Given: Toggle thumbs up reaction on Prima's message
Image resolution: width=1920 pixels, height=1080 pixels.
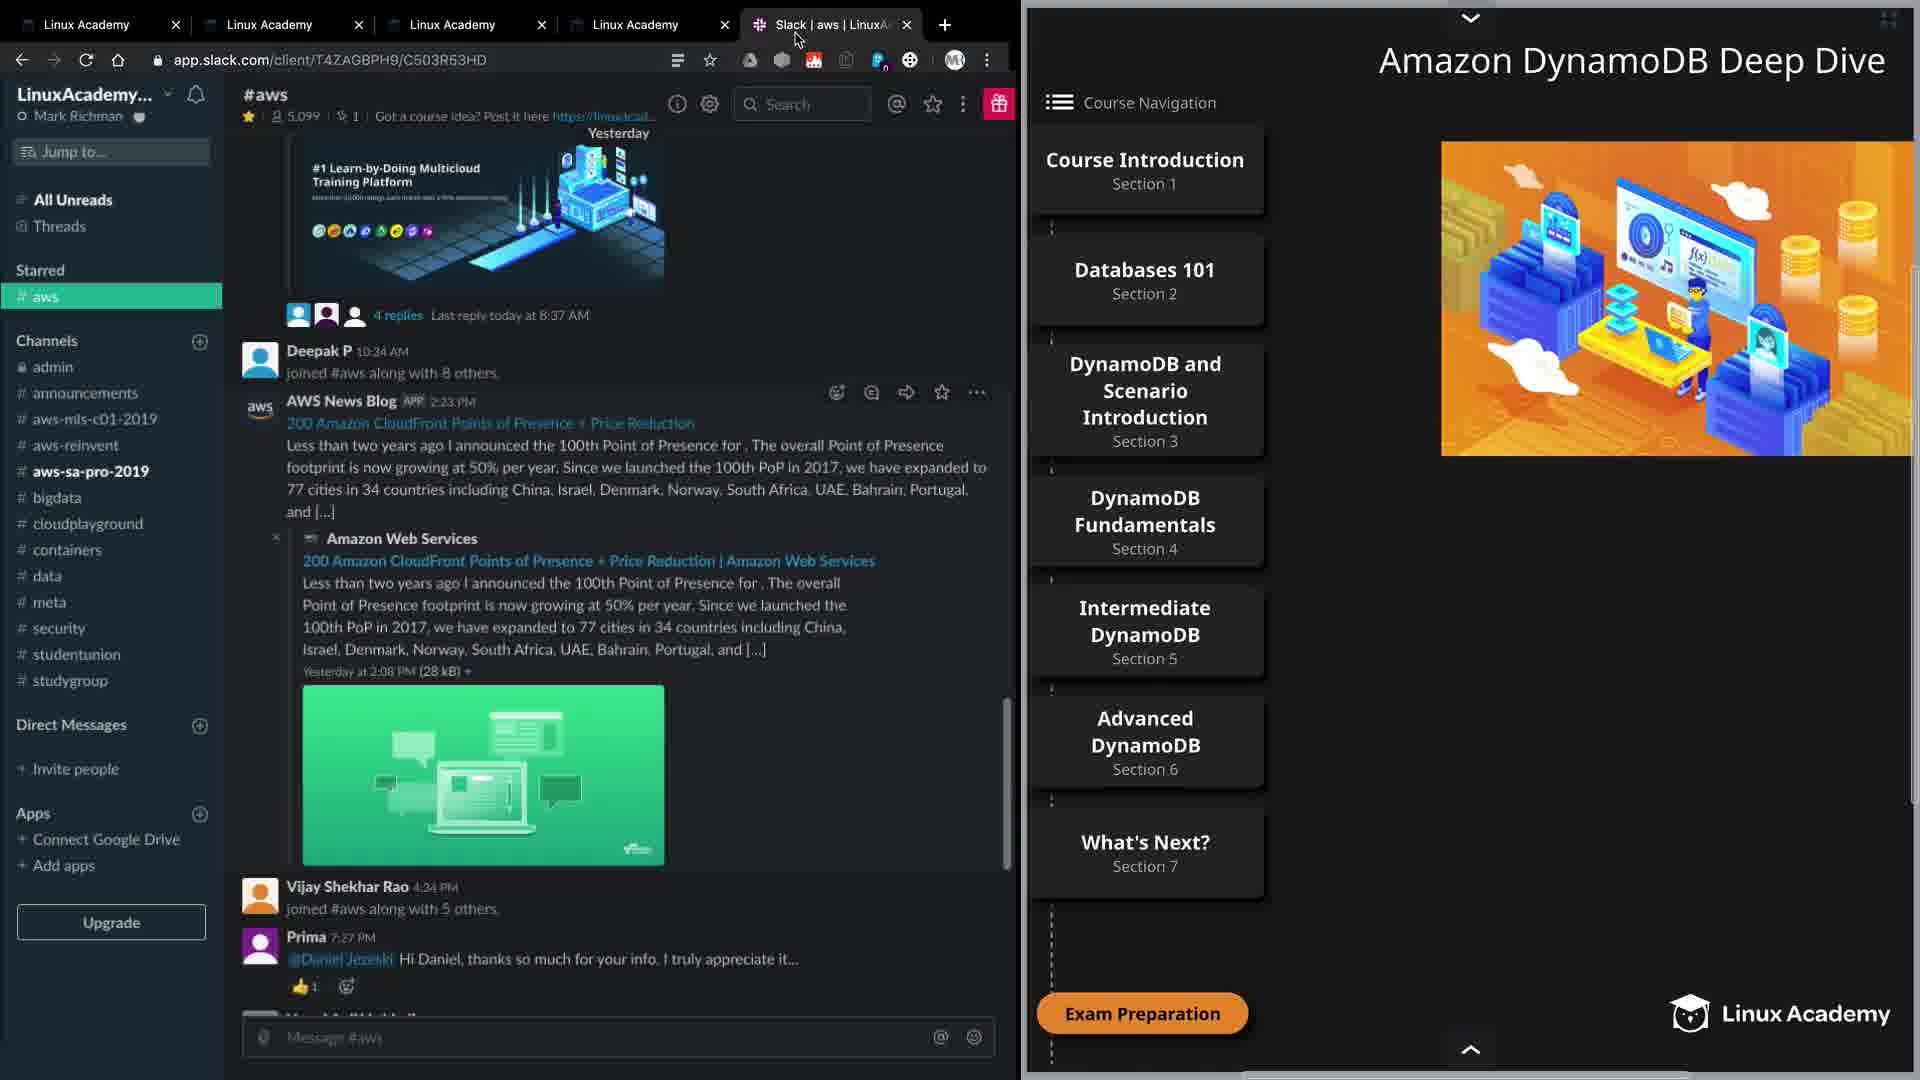Looking at the screenshot, I should [x=304, y=987].
